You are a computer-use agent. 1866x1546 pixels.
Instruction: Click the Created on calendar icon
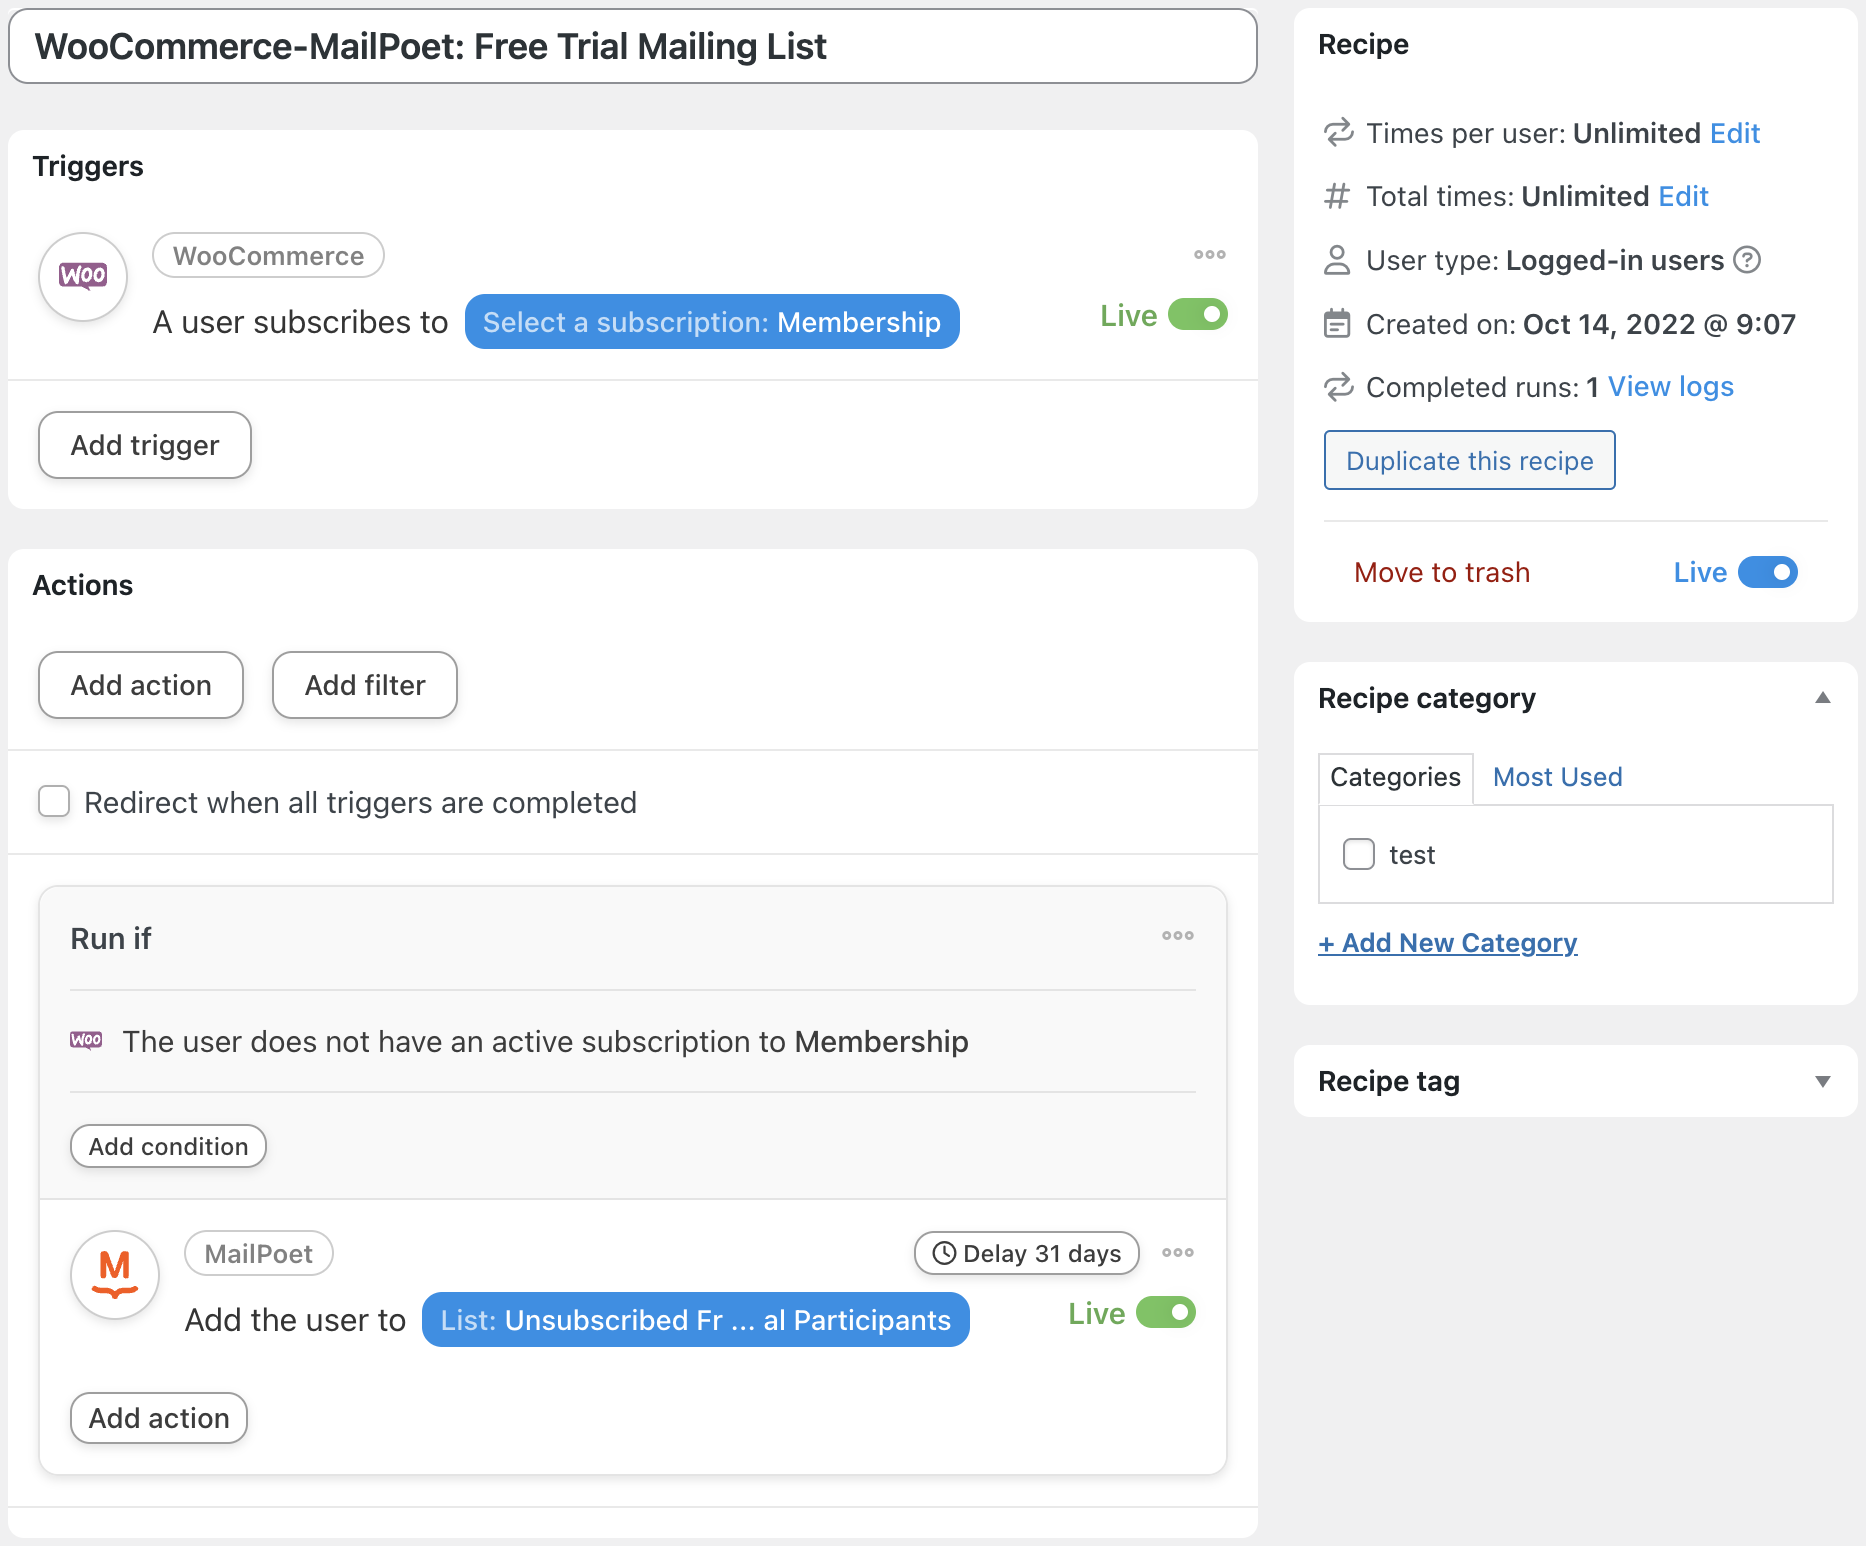pos(1337,324)
